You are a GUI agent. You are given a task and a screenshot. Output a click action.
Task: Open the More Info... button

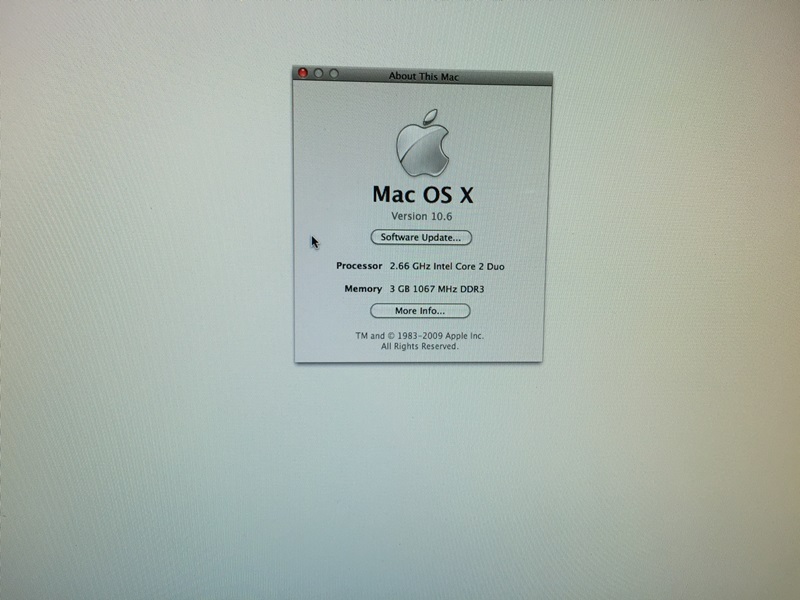point(420,311)
